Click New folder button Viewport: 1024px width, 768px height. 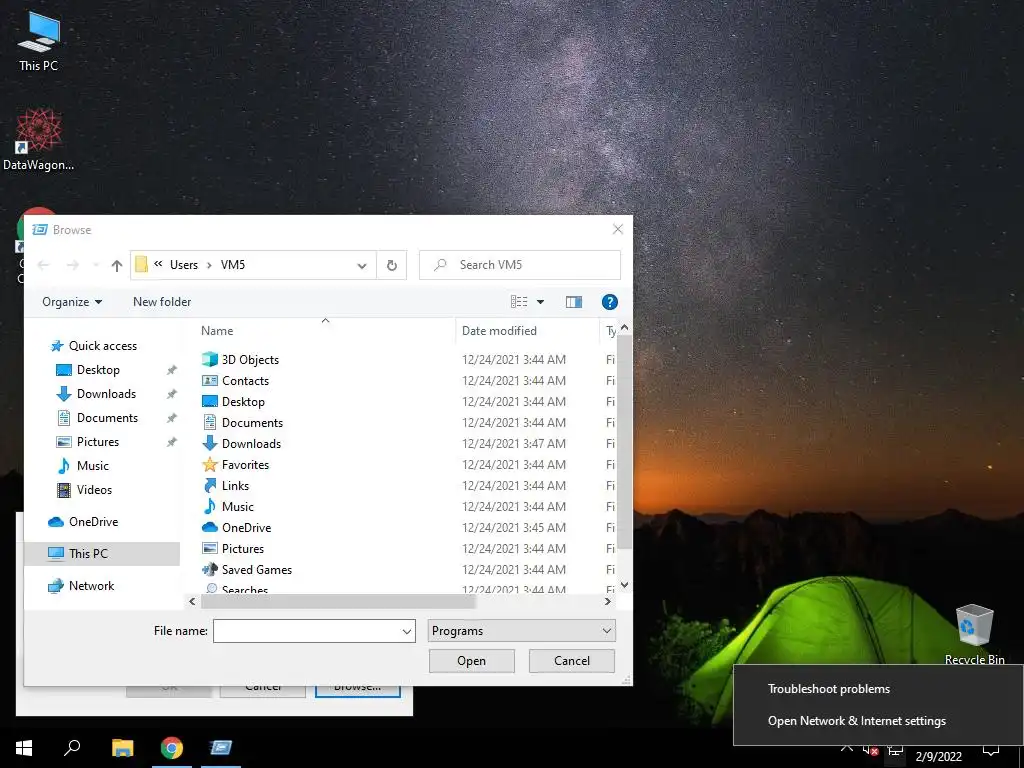point(162,302)
